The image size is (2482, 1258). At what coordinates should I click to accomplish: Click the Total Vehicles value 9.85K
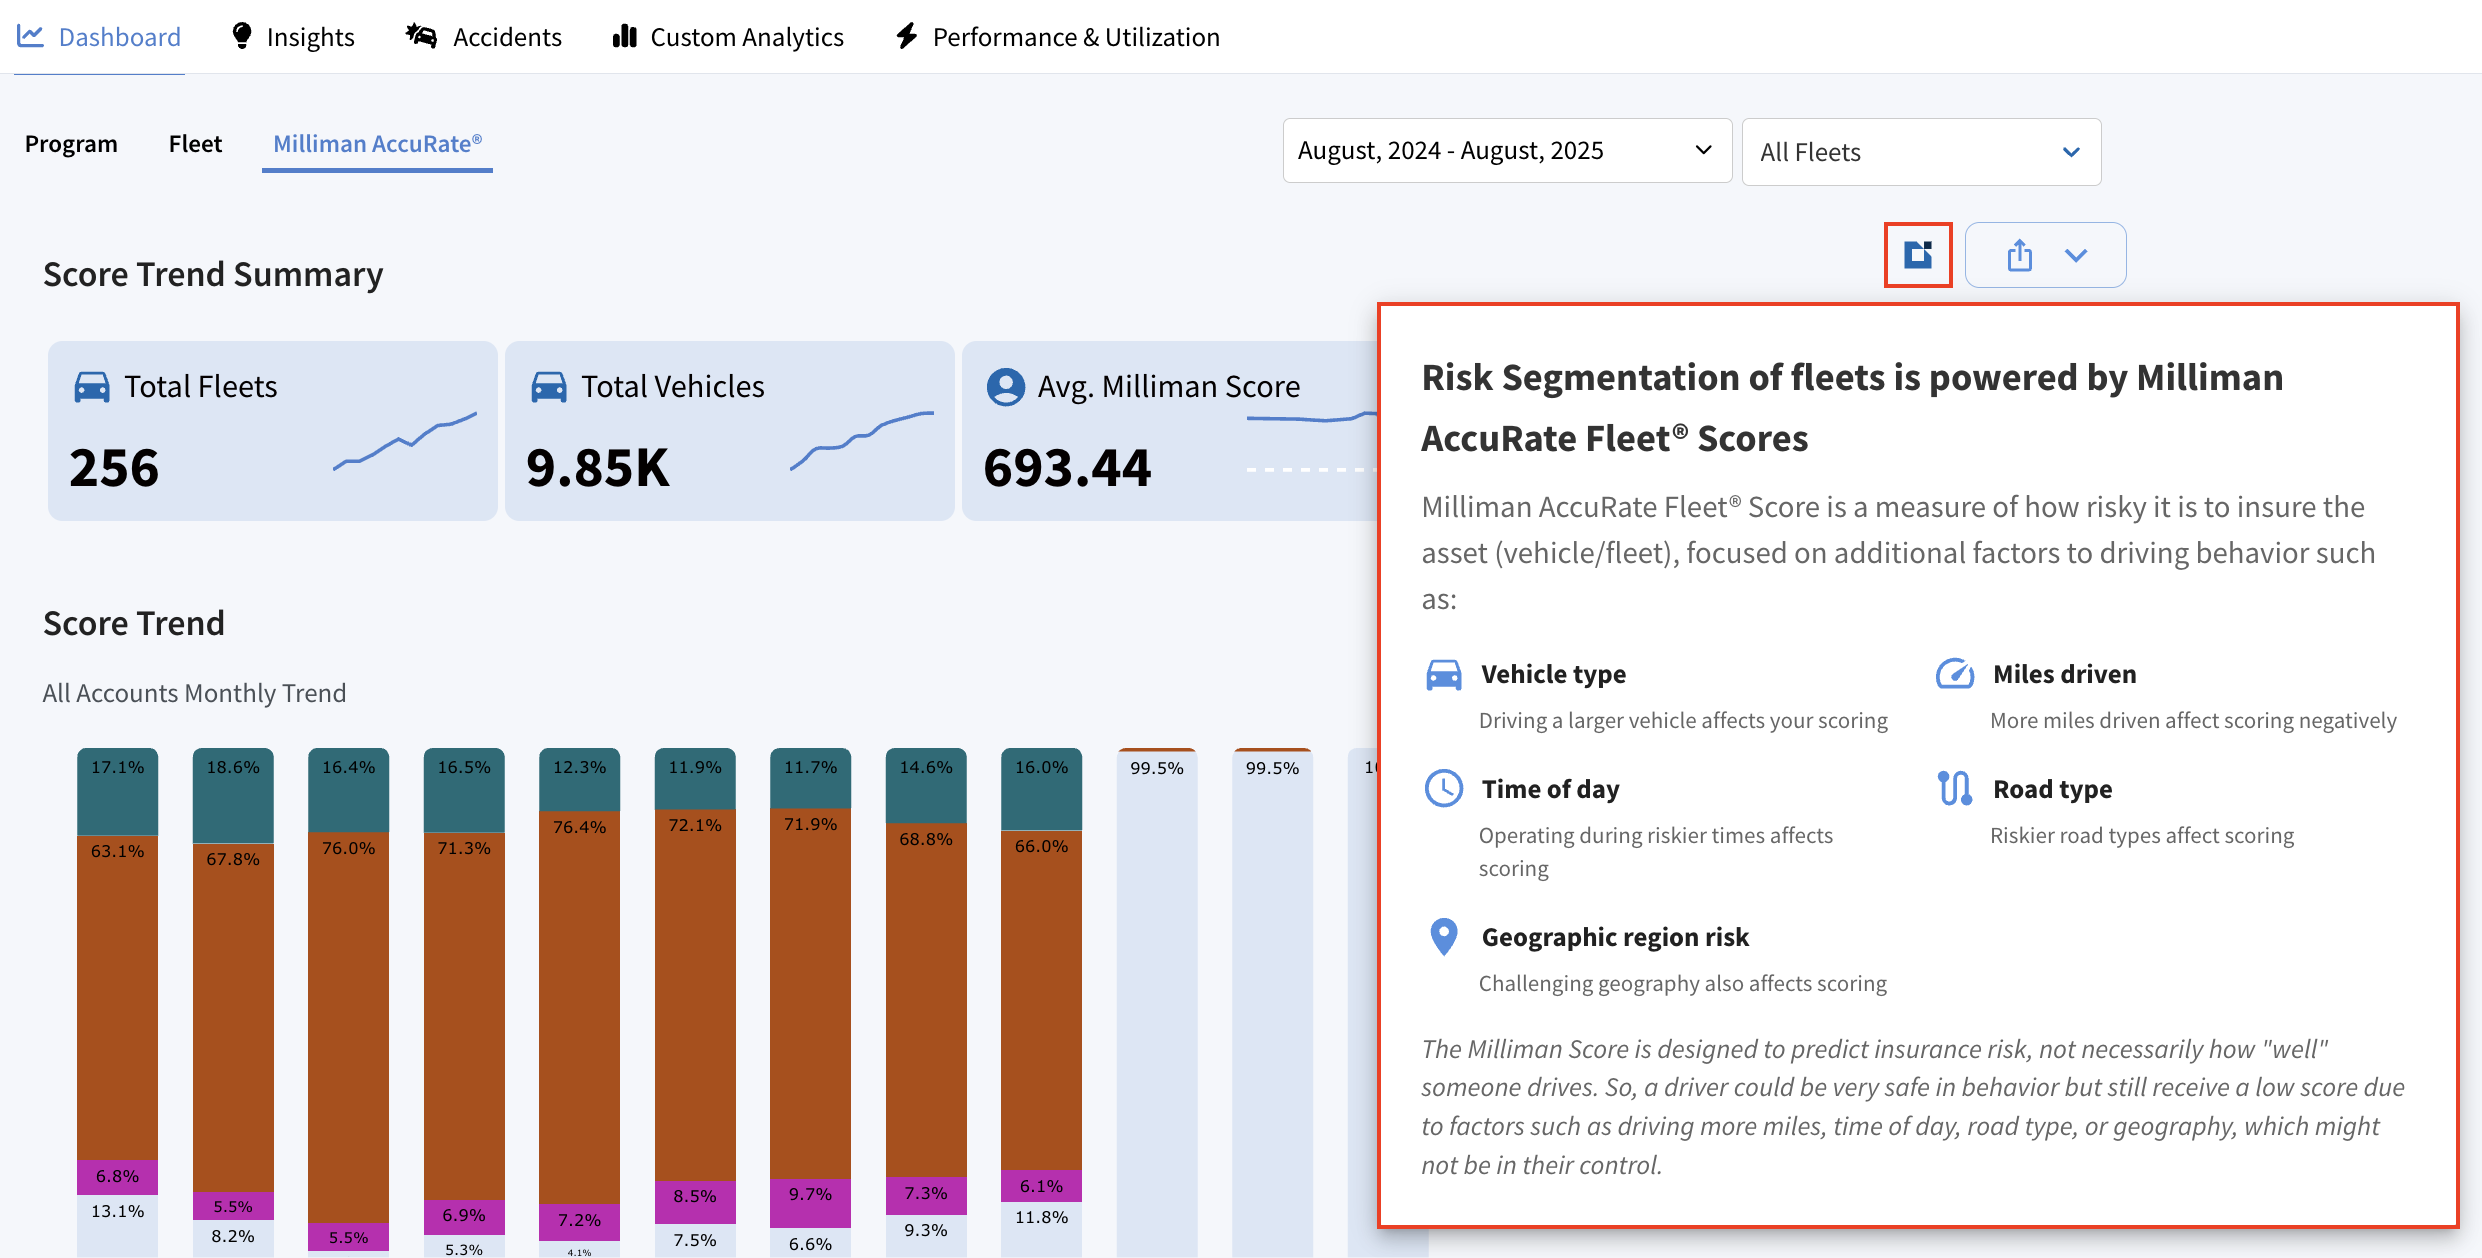(x=598, y=468)
